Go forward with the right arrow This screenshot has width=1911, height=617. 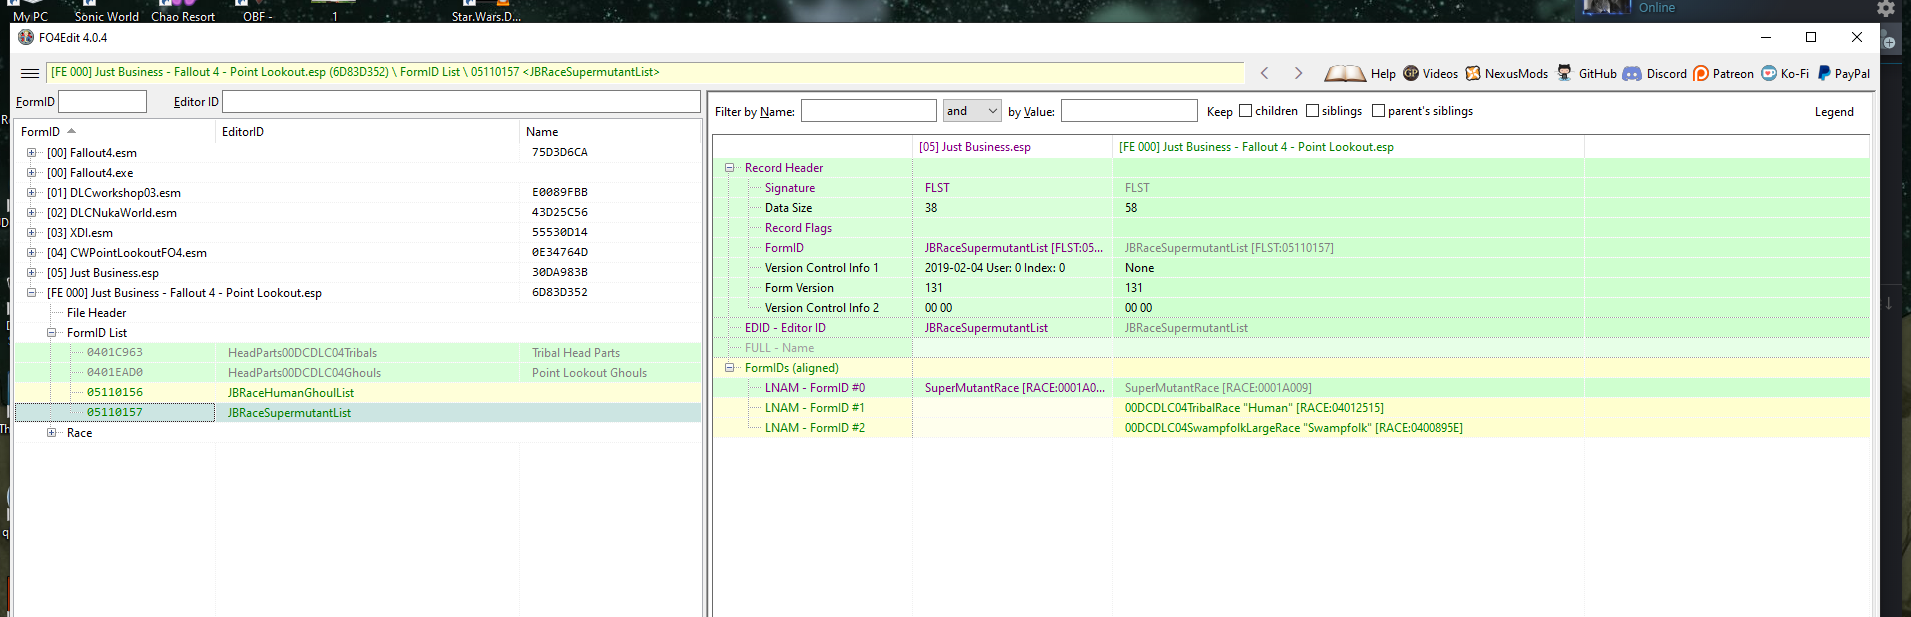1298,73
